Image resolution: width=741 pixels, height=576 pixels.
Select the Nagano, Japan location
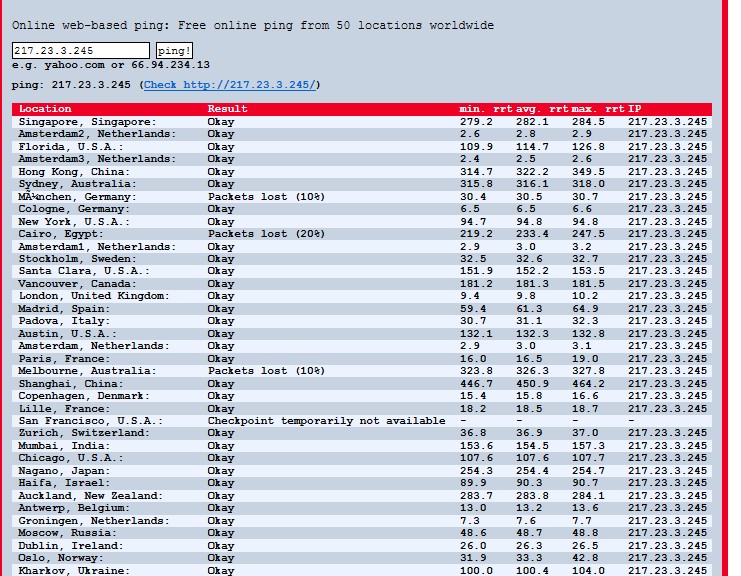click(x=64, y=471)
